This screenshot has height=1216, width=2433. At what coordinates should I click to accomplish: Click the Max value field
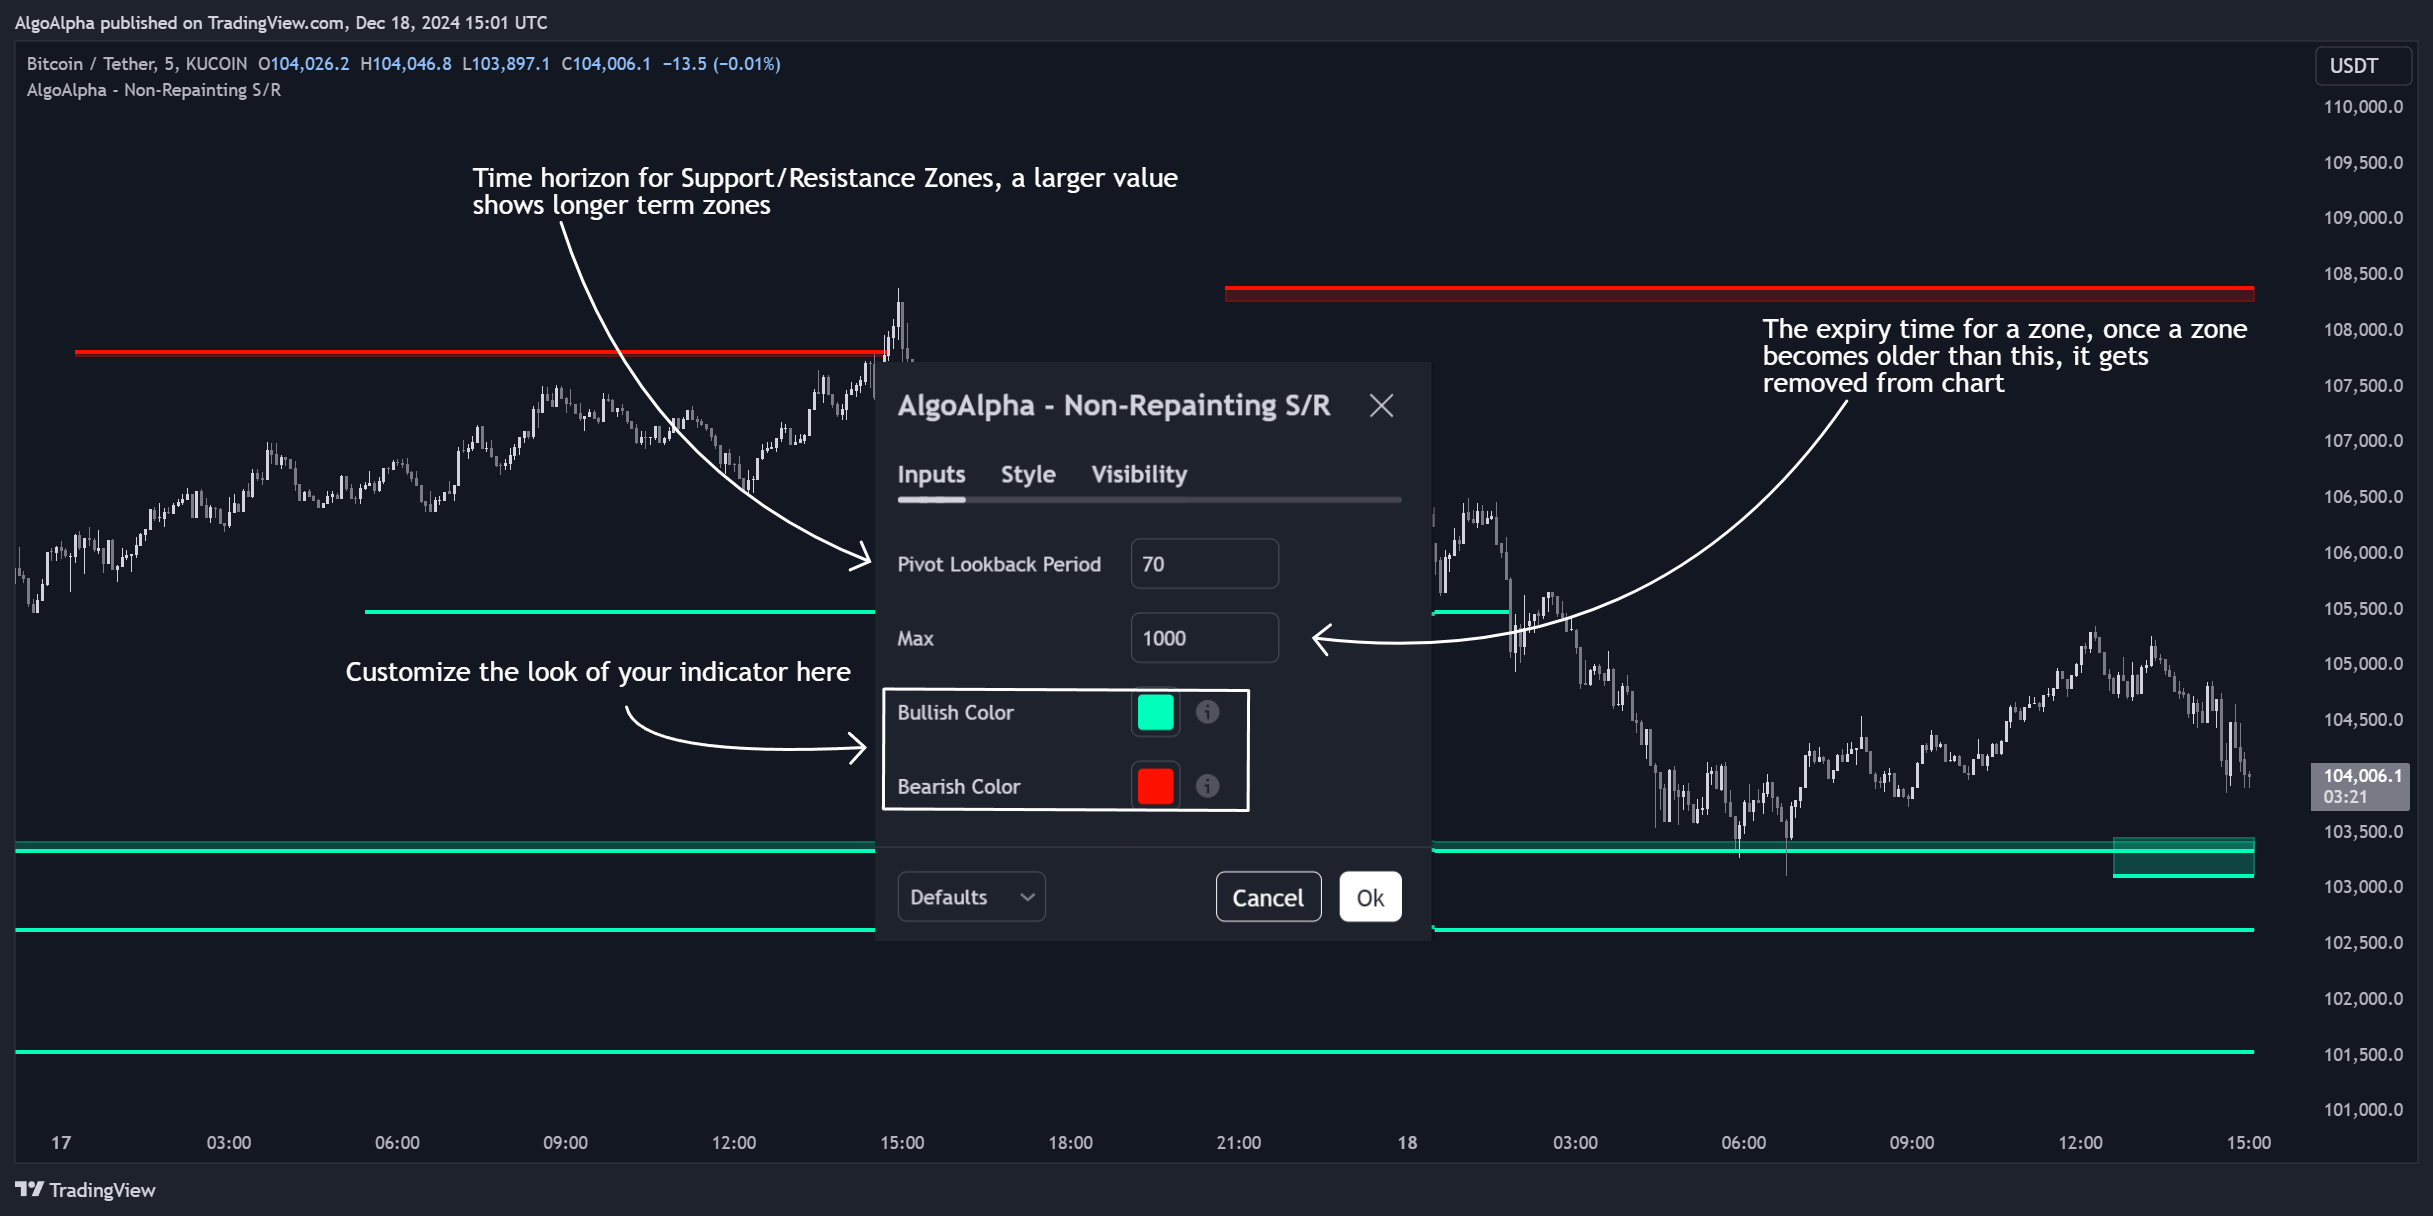pyautogui.click(x=1204, y=638)
